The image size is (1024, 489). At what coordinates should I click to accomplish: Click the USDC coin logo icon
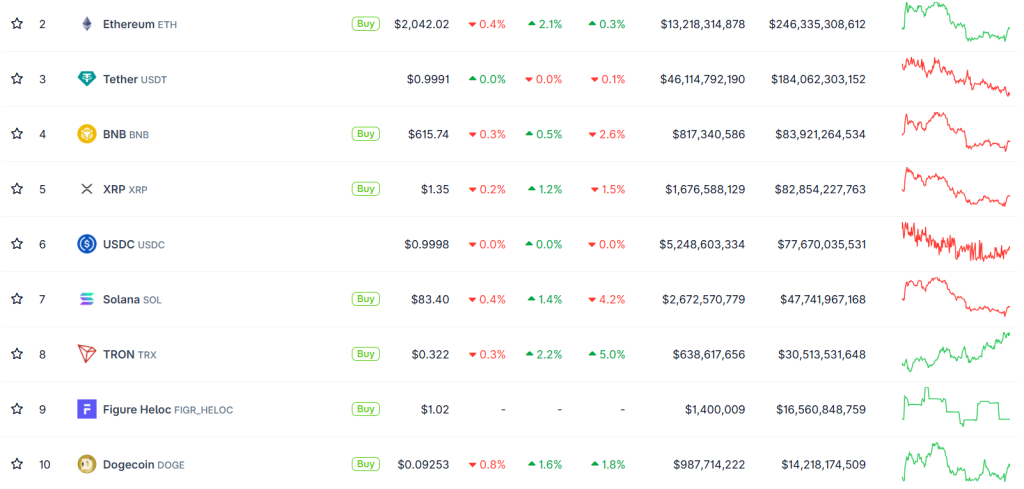87,244
